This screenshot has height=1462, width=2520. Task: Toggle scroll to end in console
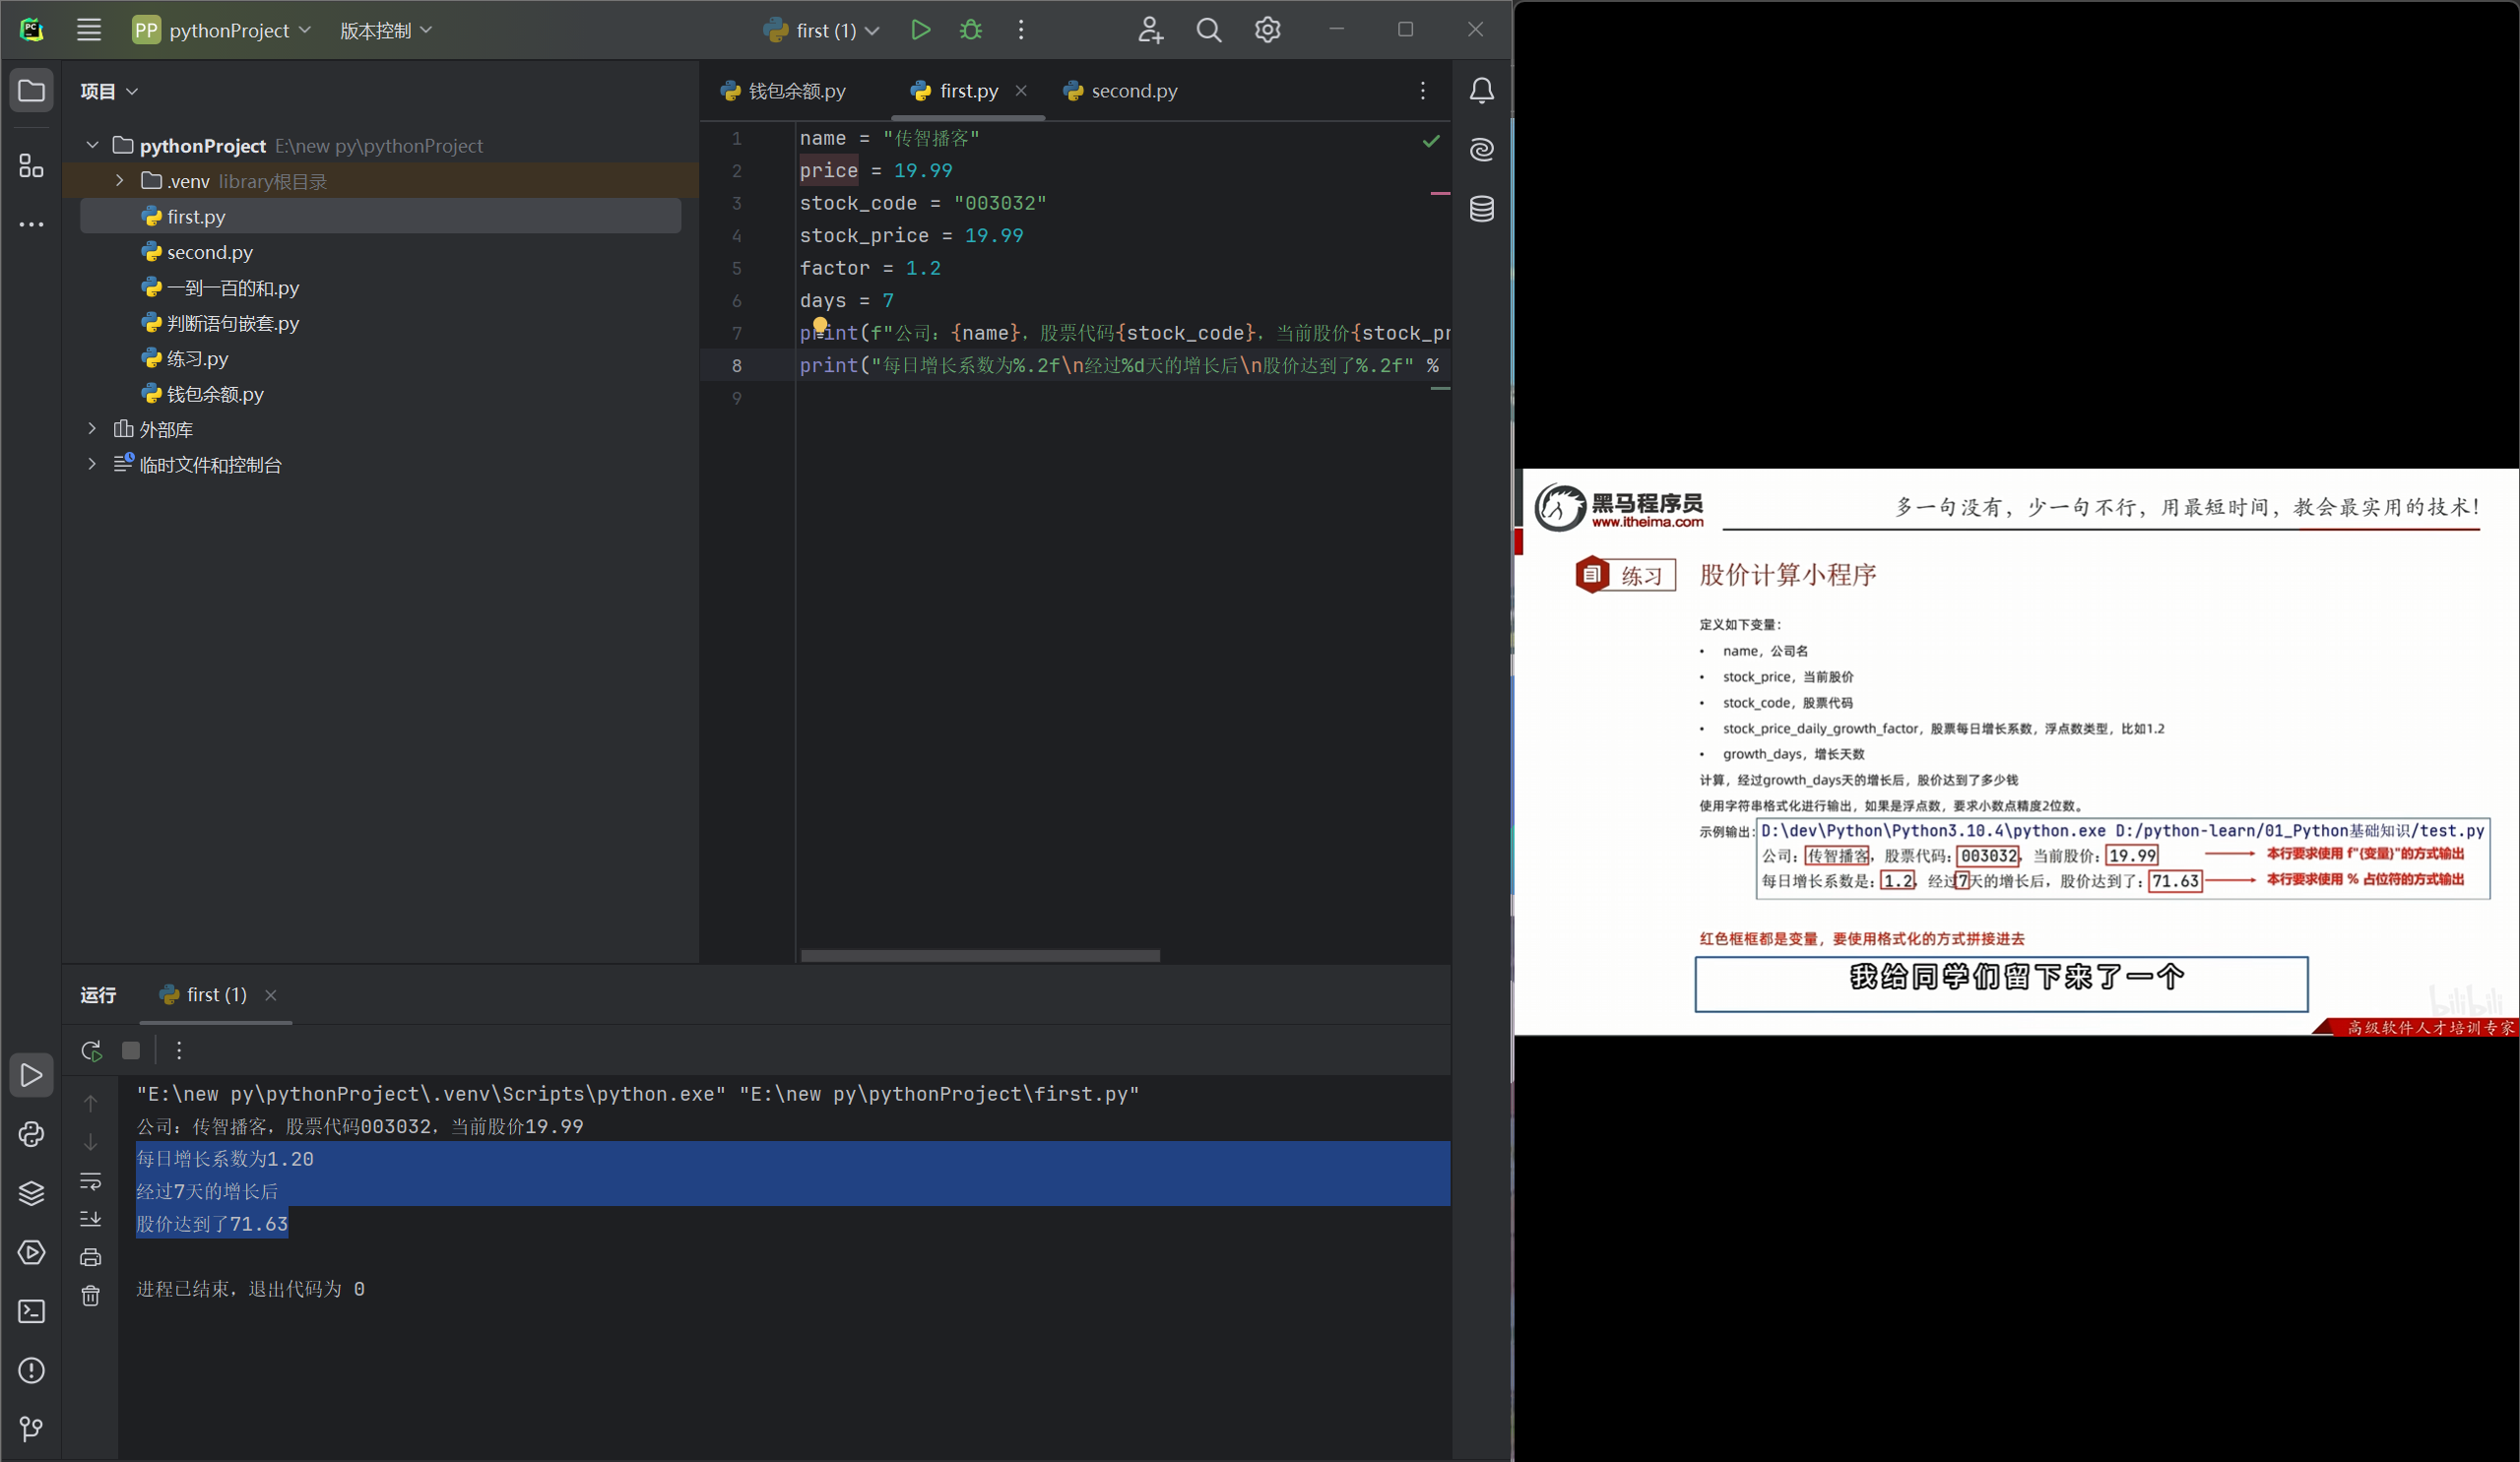pos(90,1219)
